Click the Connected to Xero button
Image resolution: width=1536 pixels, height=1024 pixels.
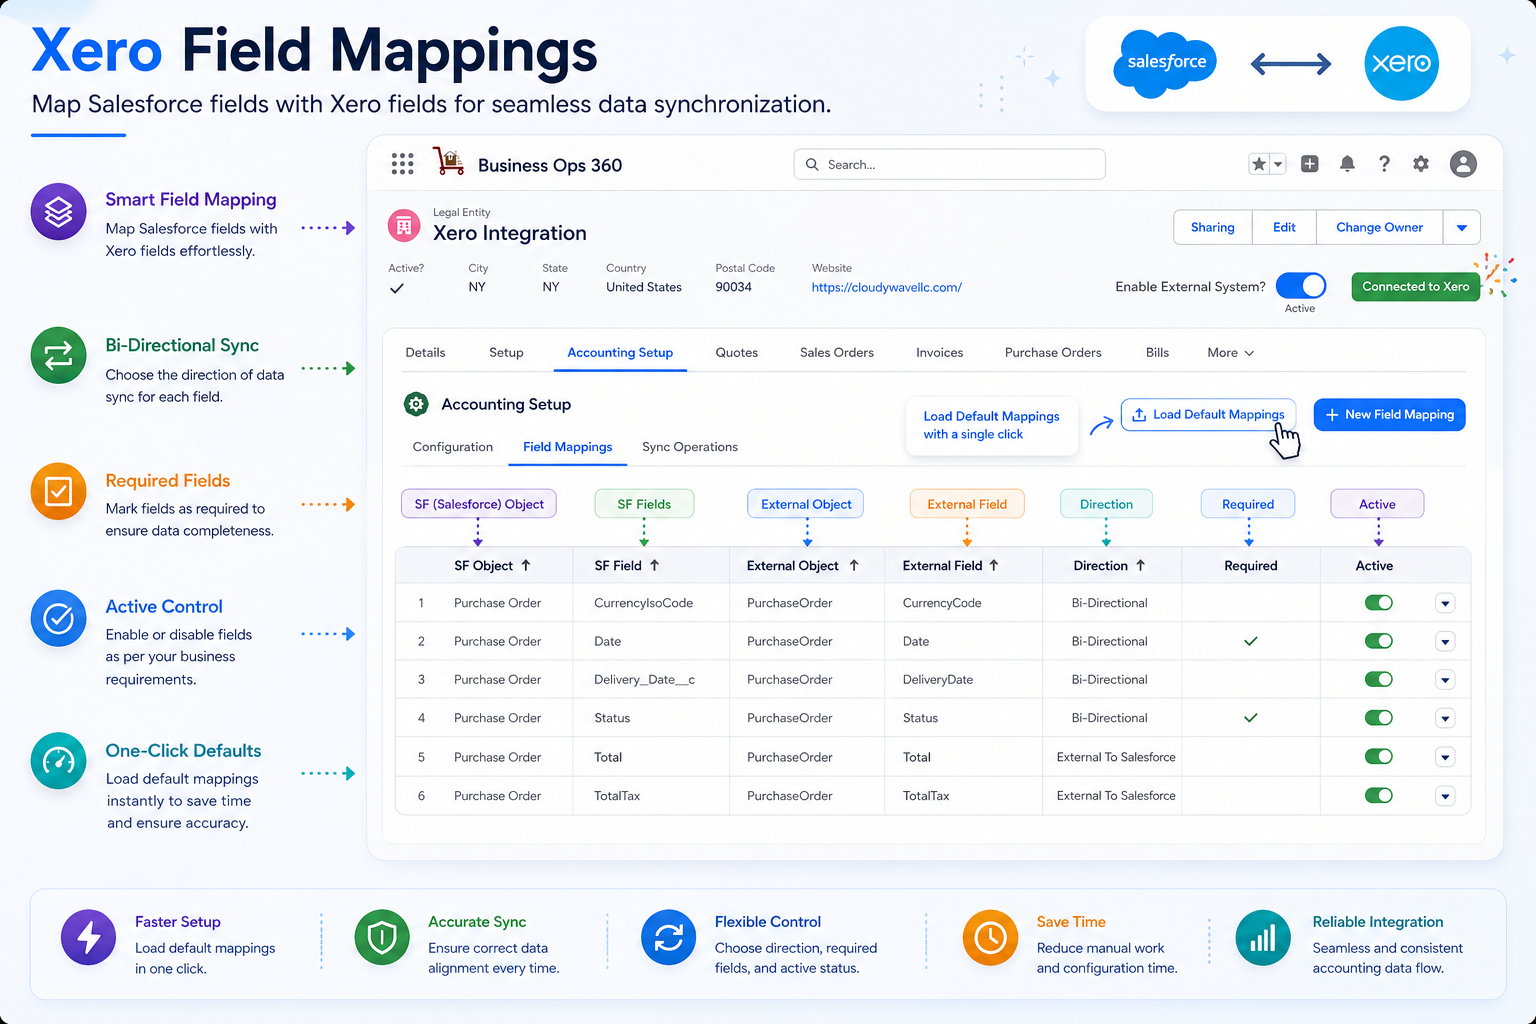(1415, 286)
